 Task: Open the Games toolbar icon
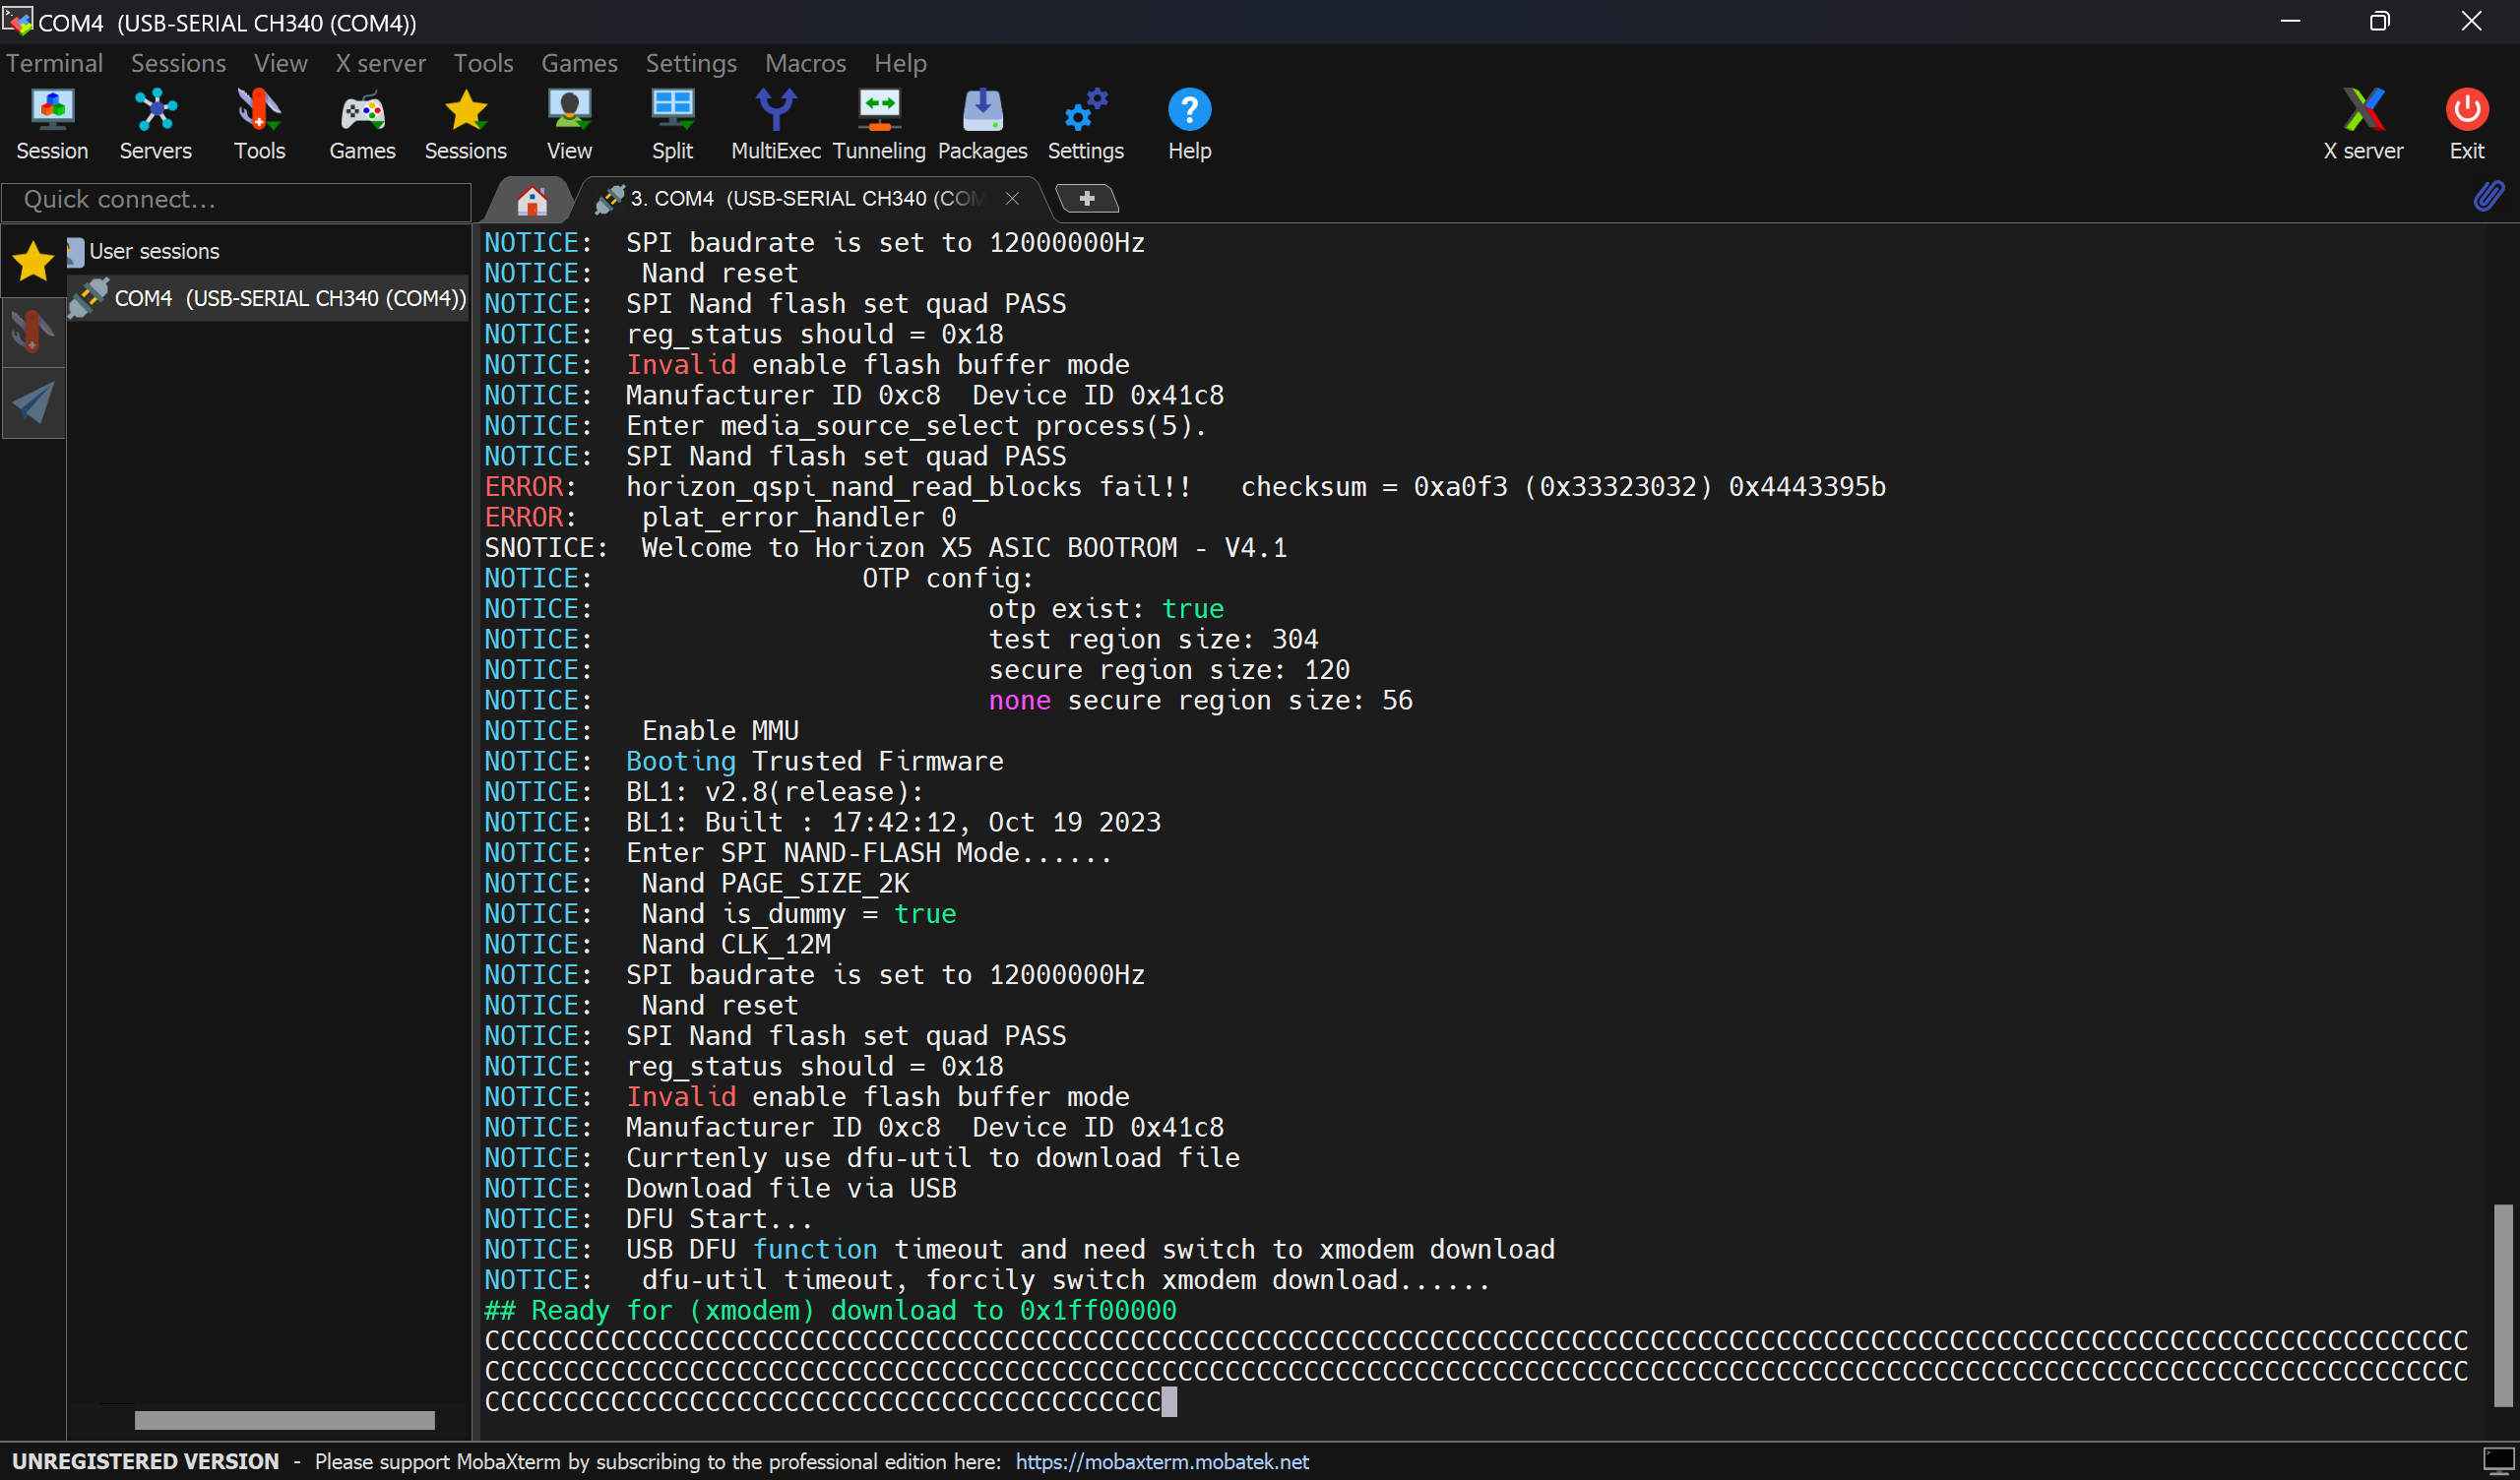(x=362, y=124)
